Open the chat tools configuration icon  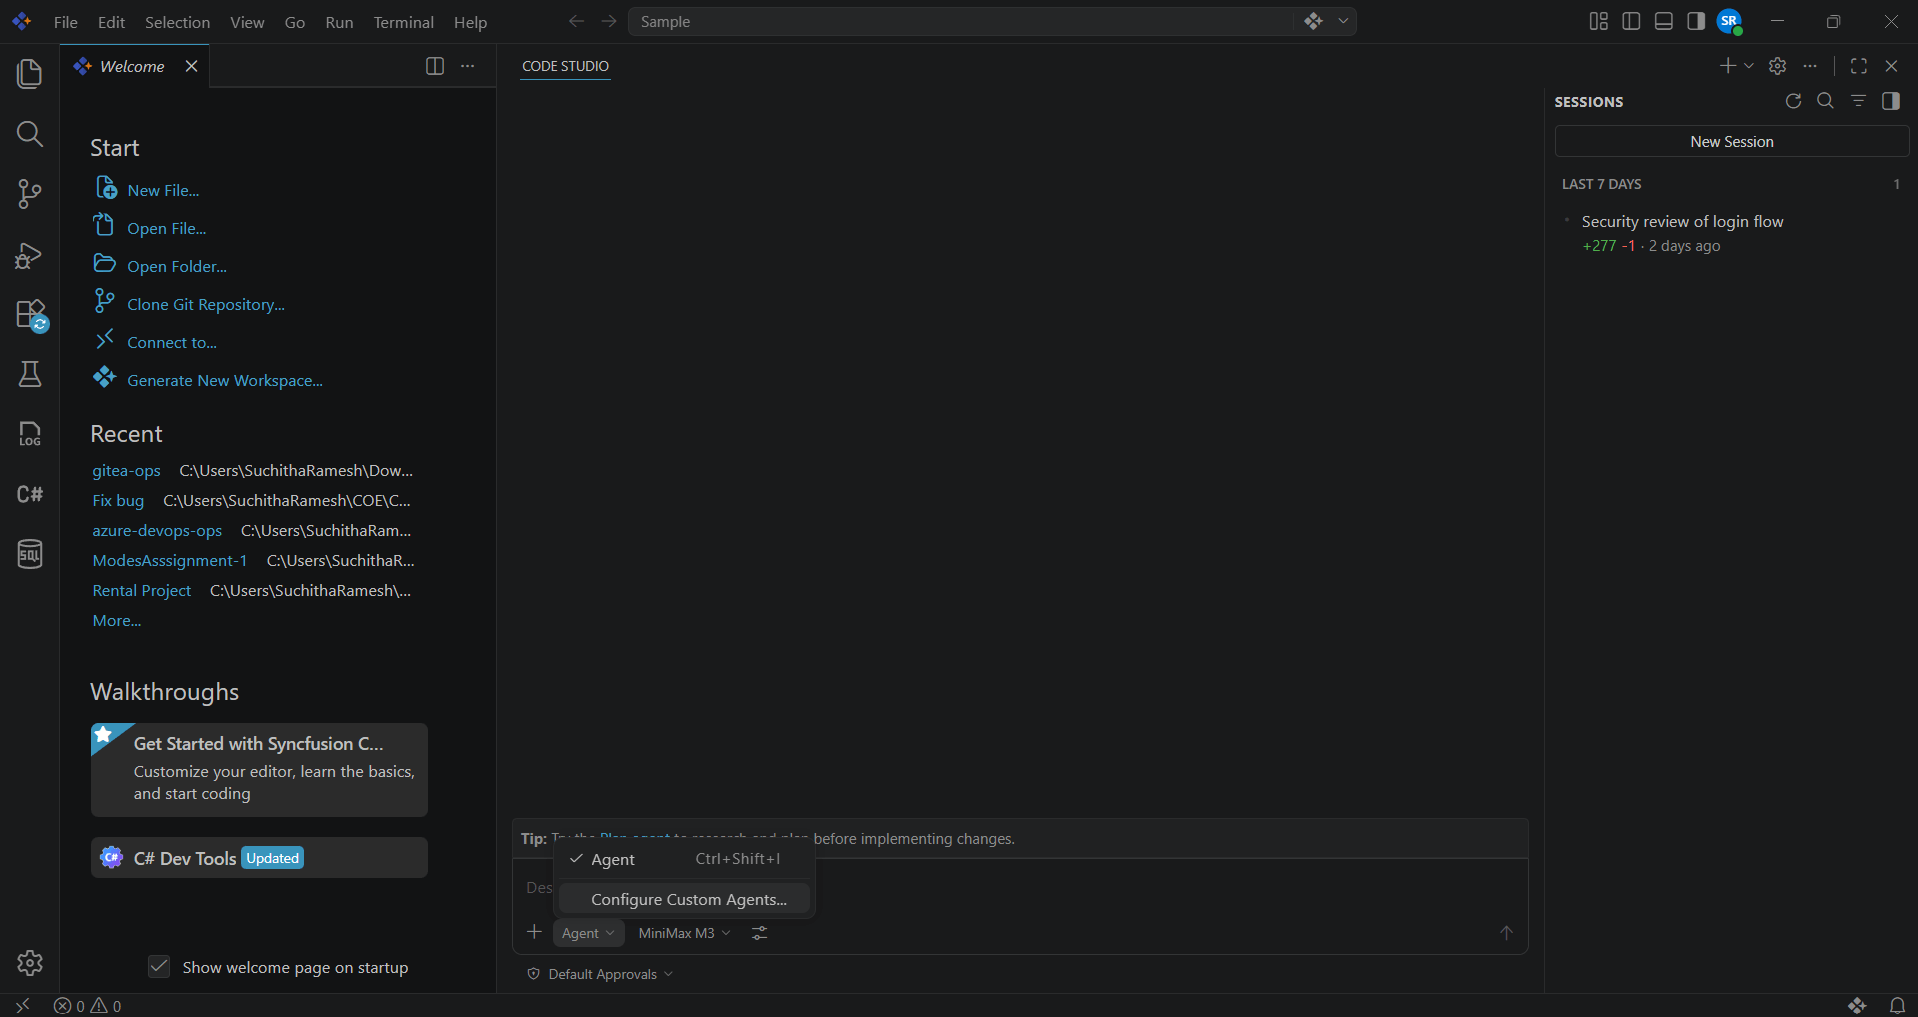click(760, 933)
